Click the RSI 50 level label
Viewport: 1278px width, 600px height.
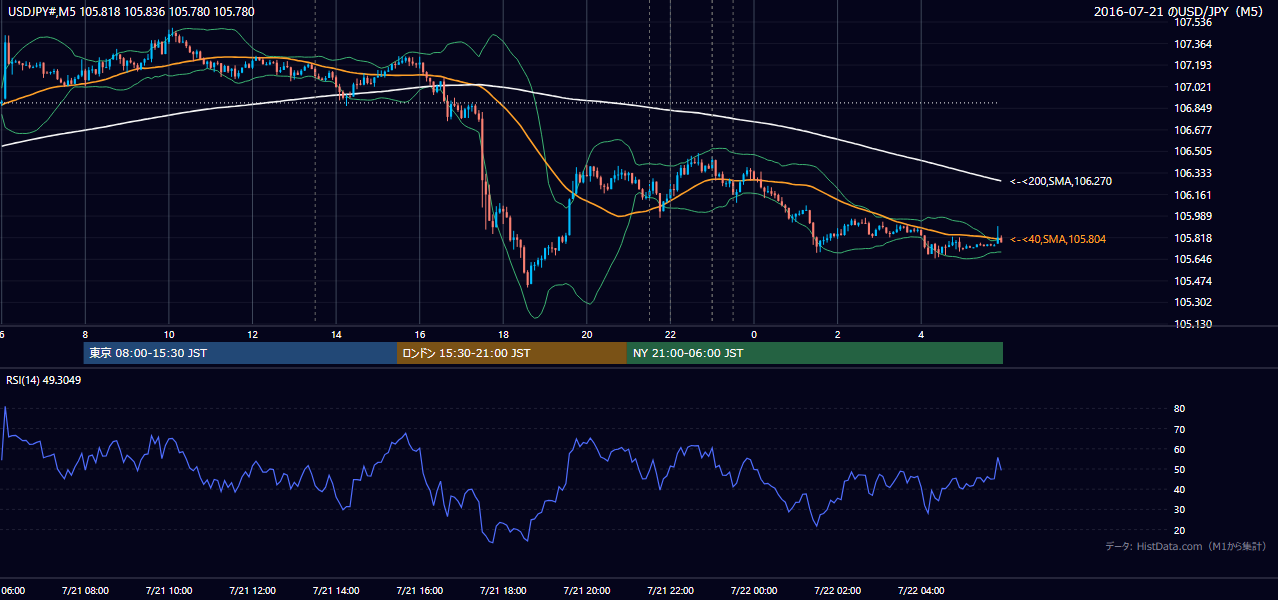tap(1180, 470)
